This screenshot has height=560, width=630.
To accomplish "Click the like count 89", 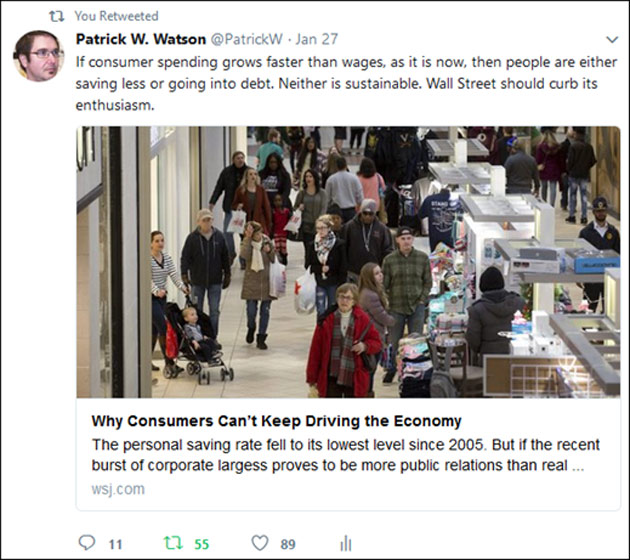I will tap(288, 544).
